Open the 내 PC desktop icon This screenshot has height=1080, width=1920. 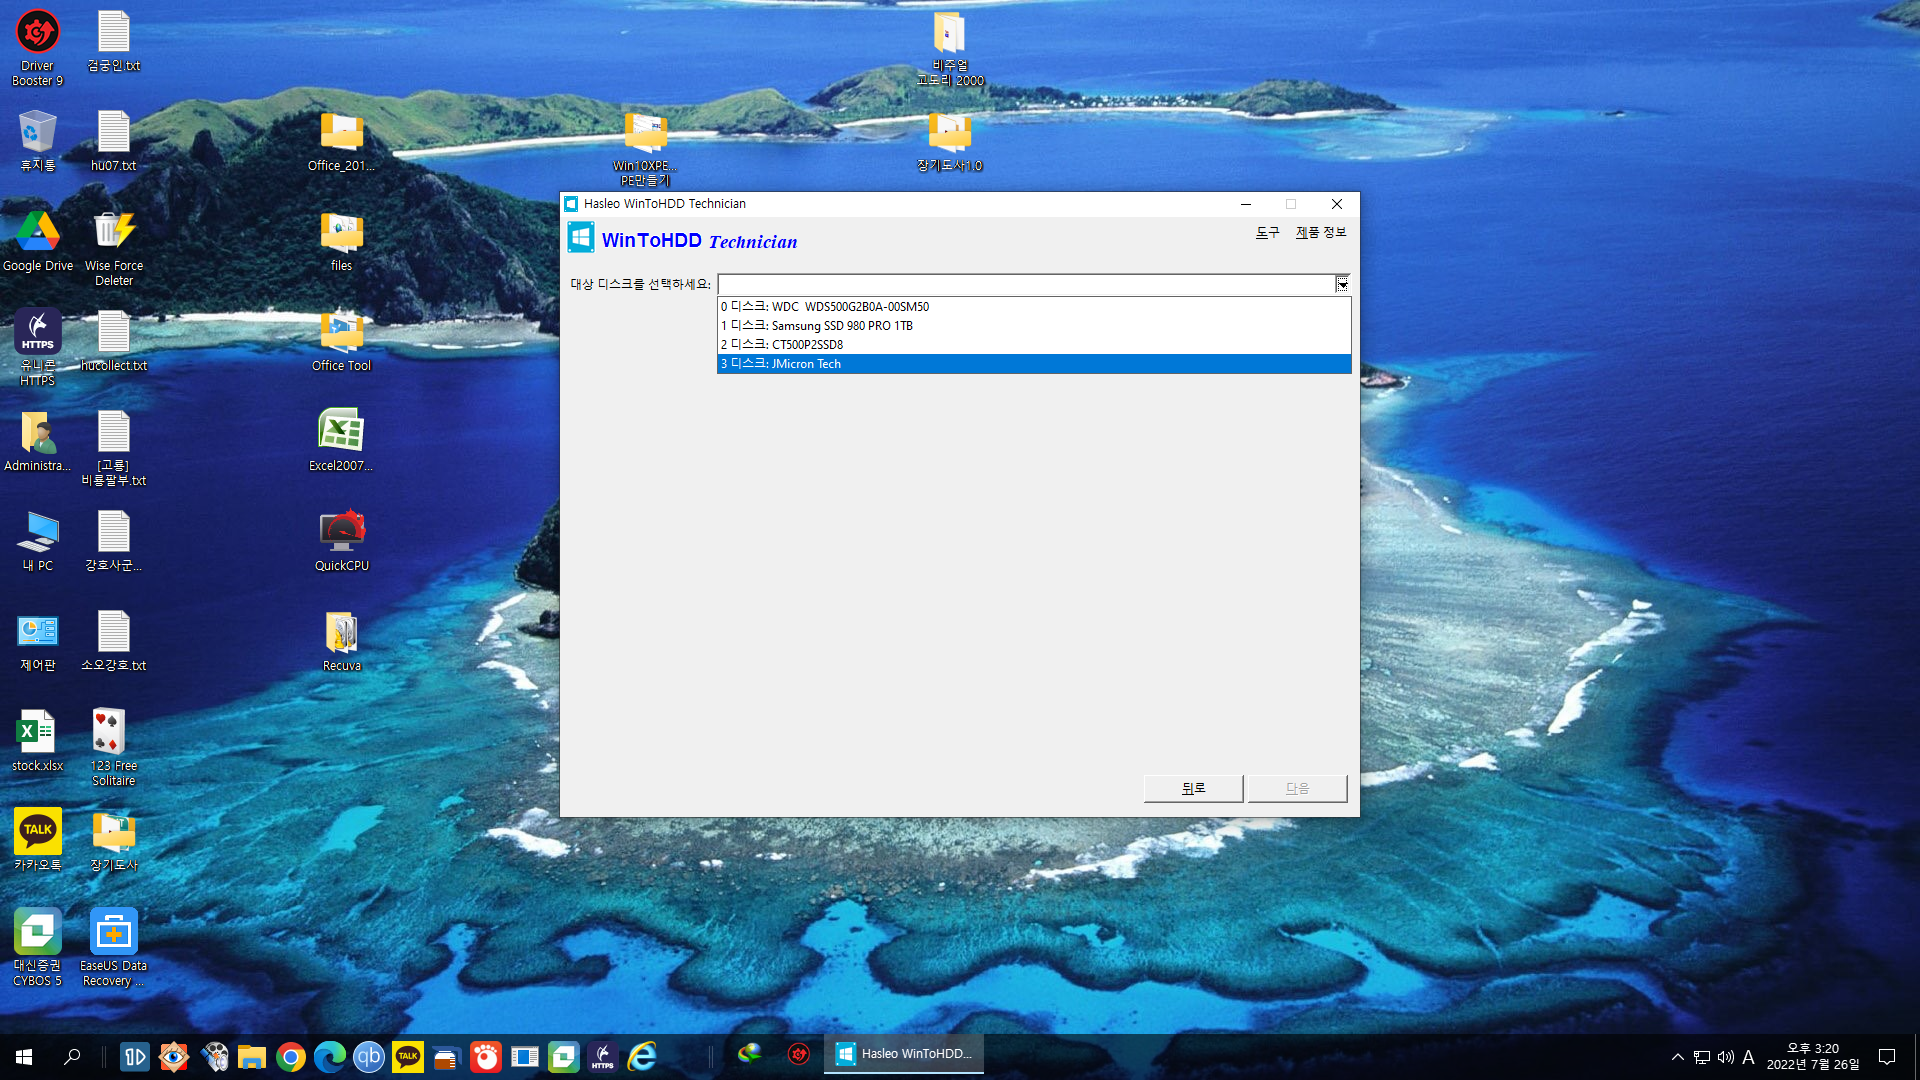(x=38, y=540)
